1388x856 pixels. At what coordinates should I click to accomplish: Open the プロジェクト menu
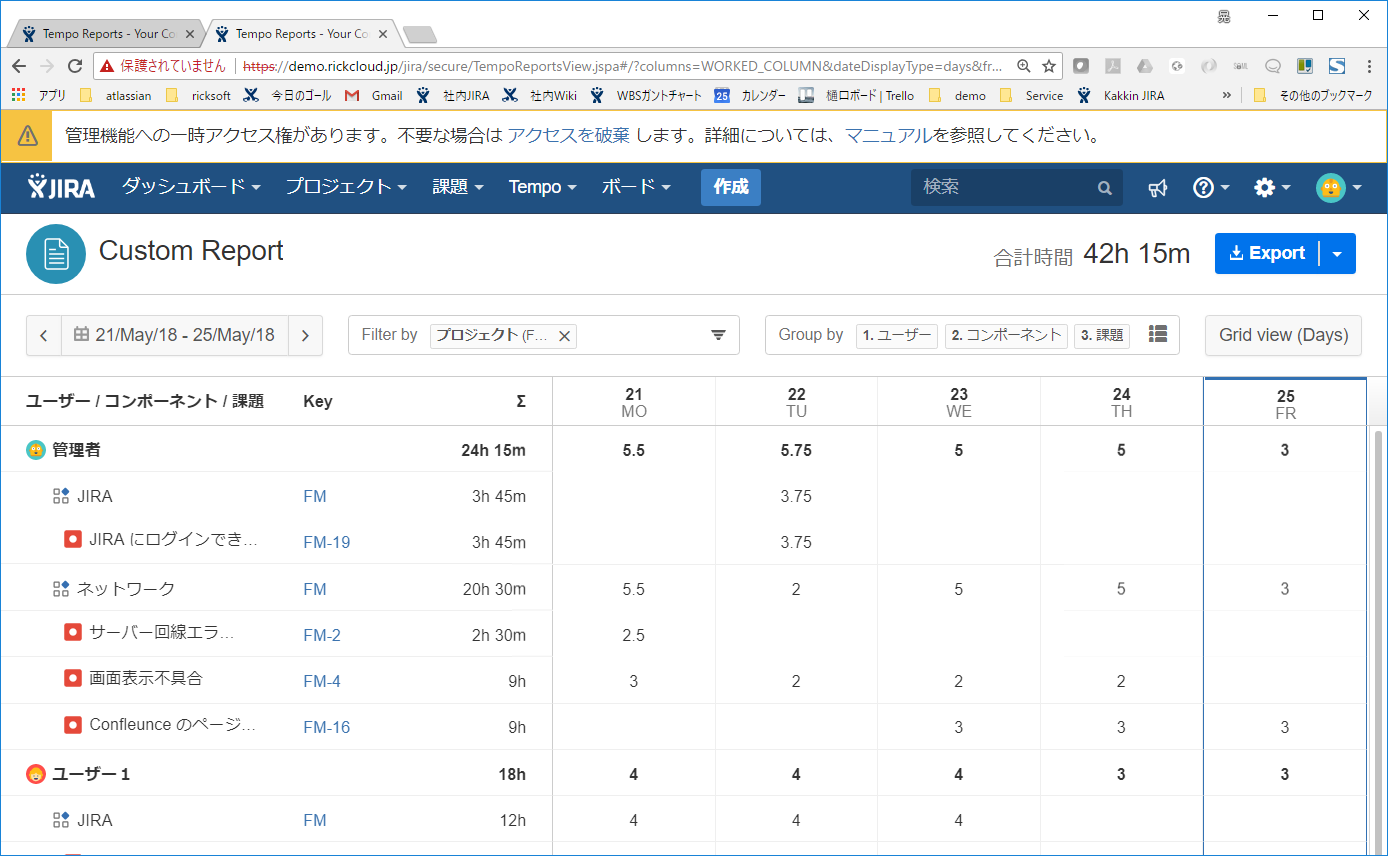pyautogui.click(x=346, y=187)
